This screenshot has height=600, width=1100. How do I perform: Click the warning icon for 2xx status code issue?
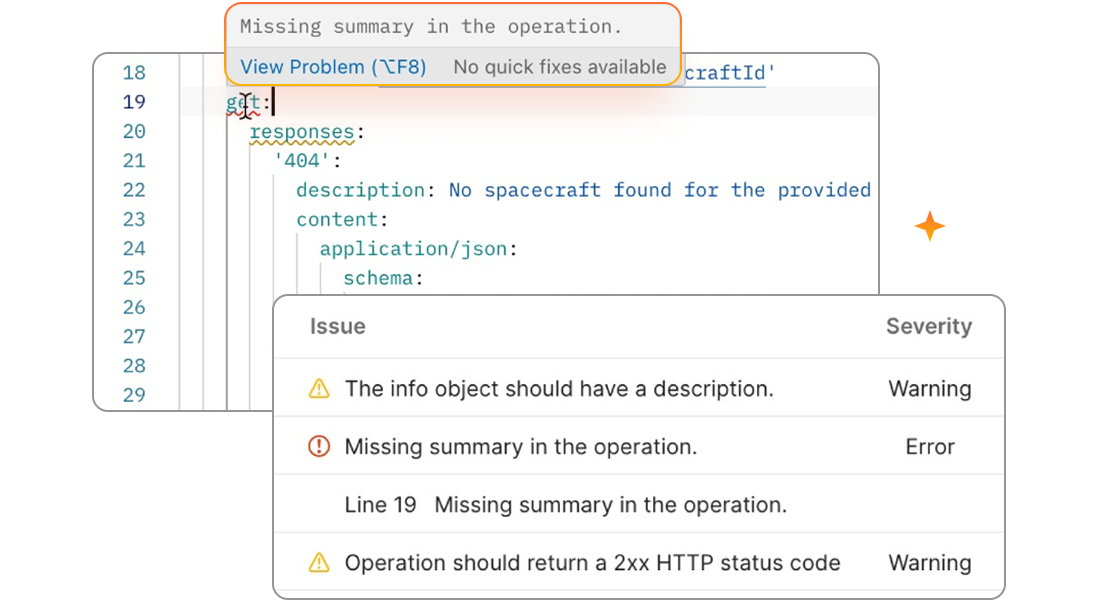point(318,563)
